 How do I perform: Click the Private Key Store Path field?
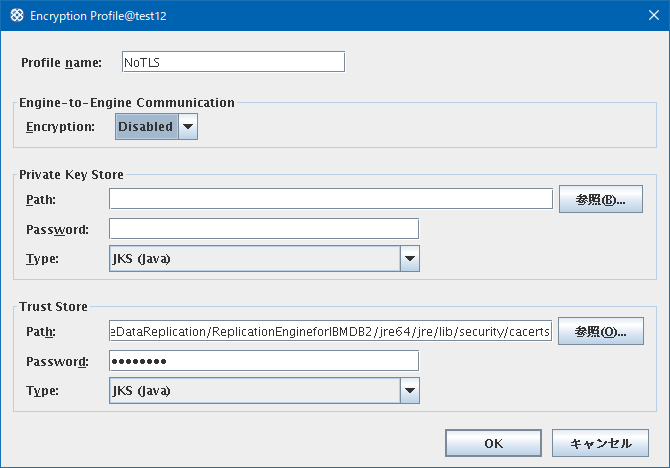(331, 199)
